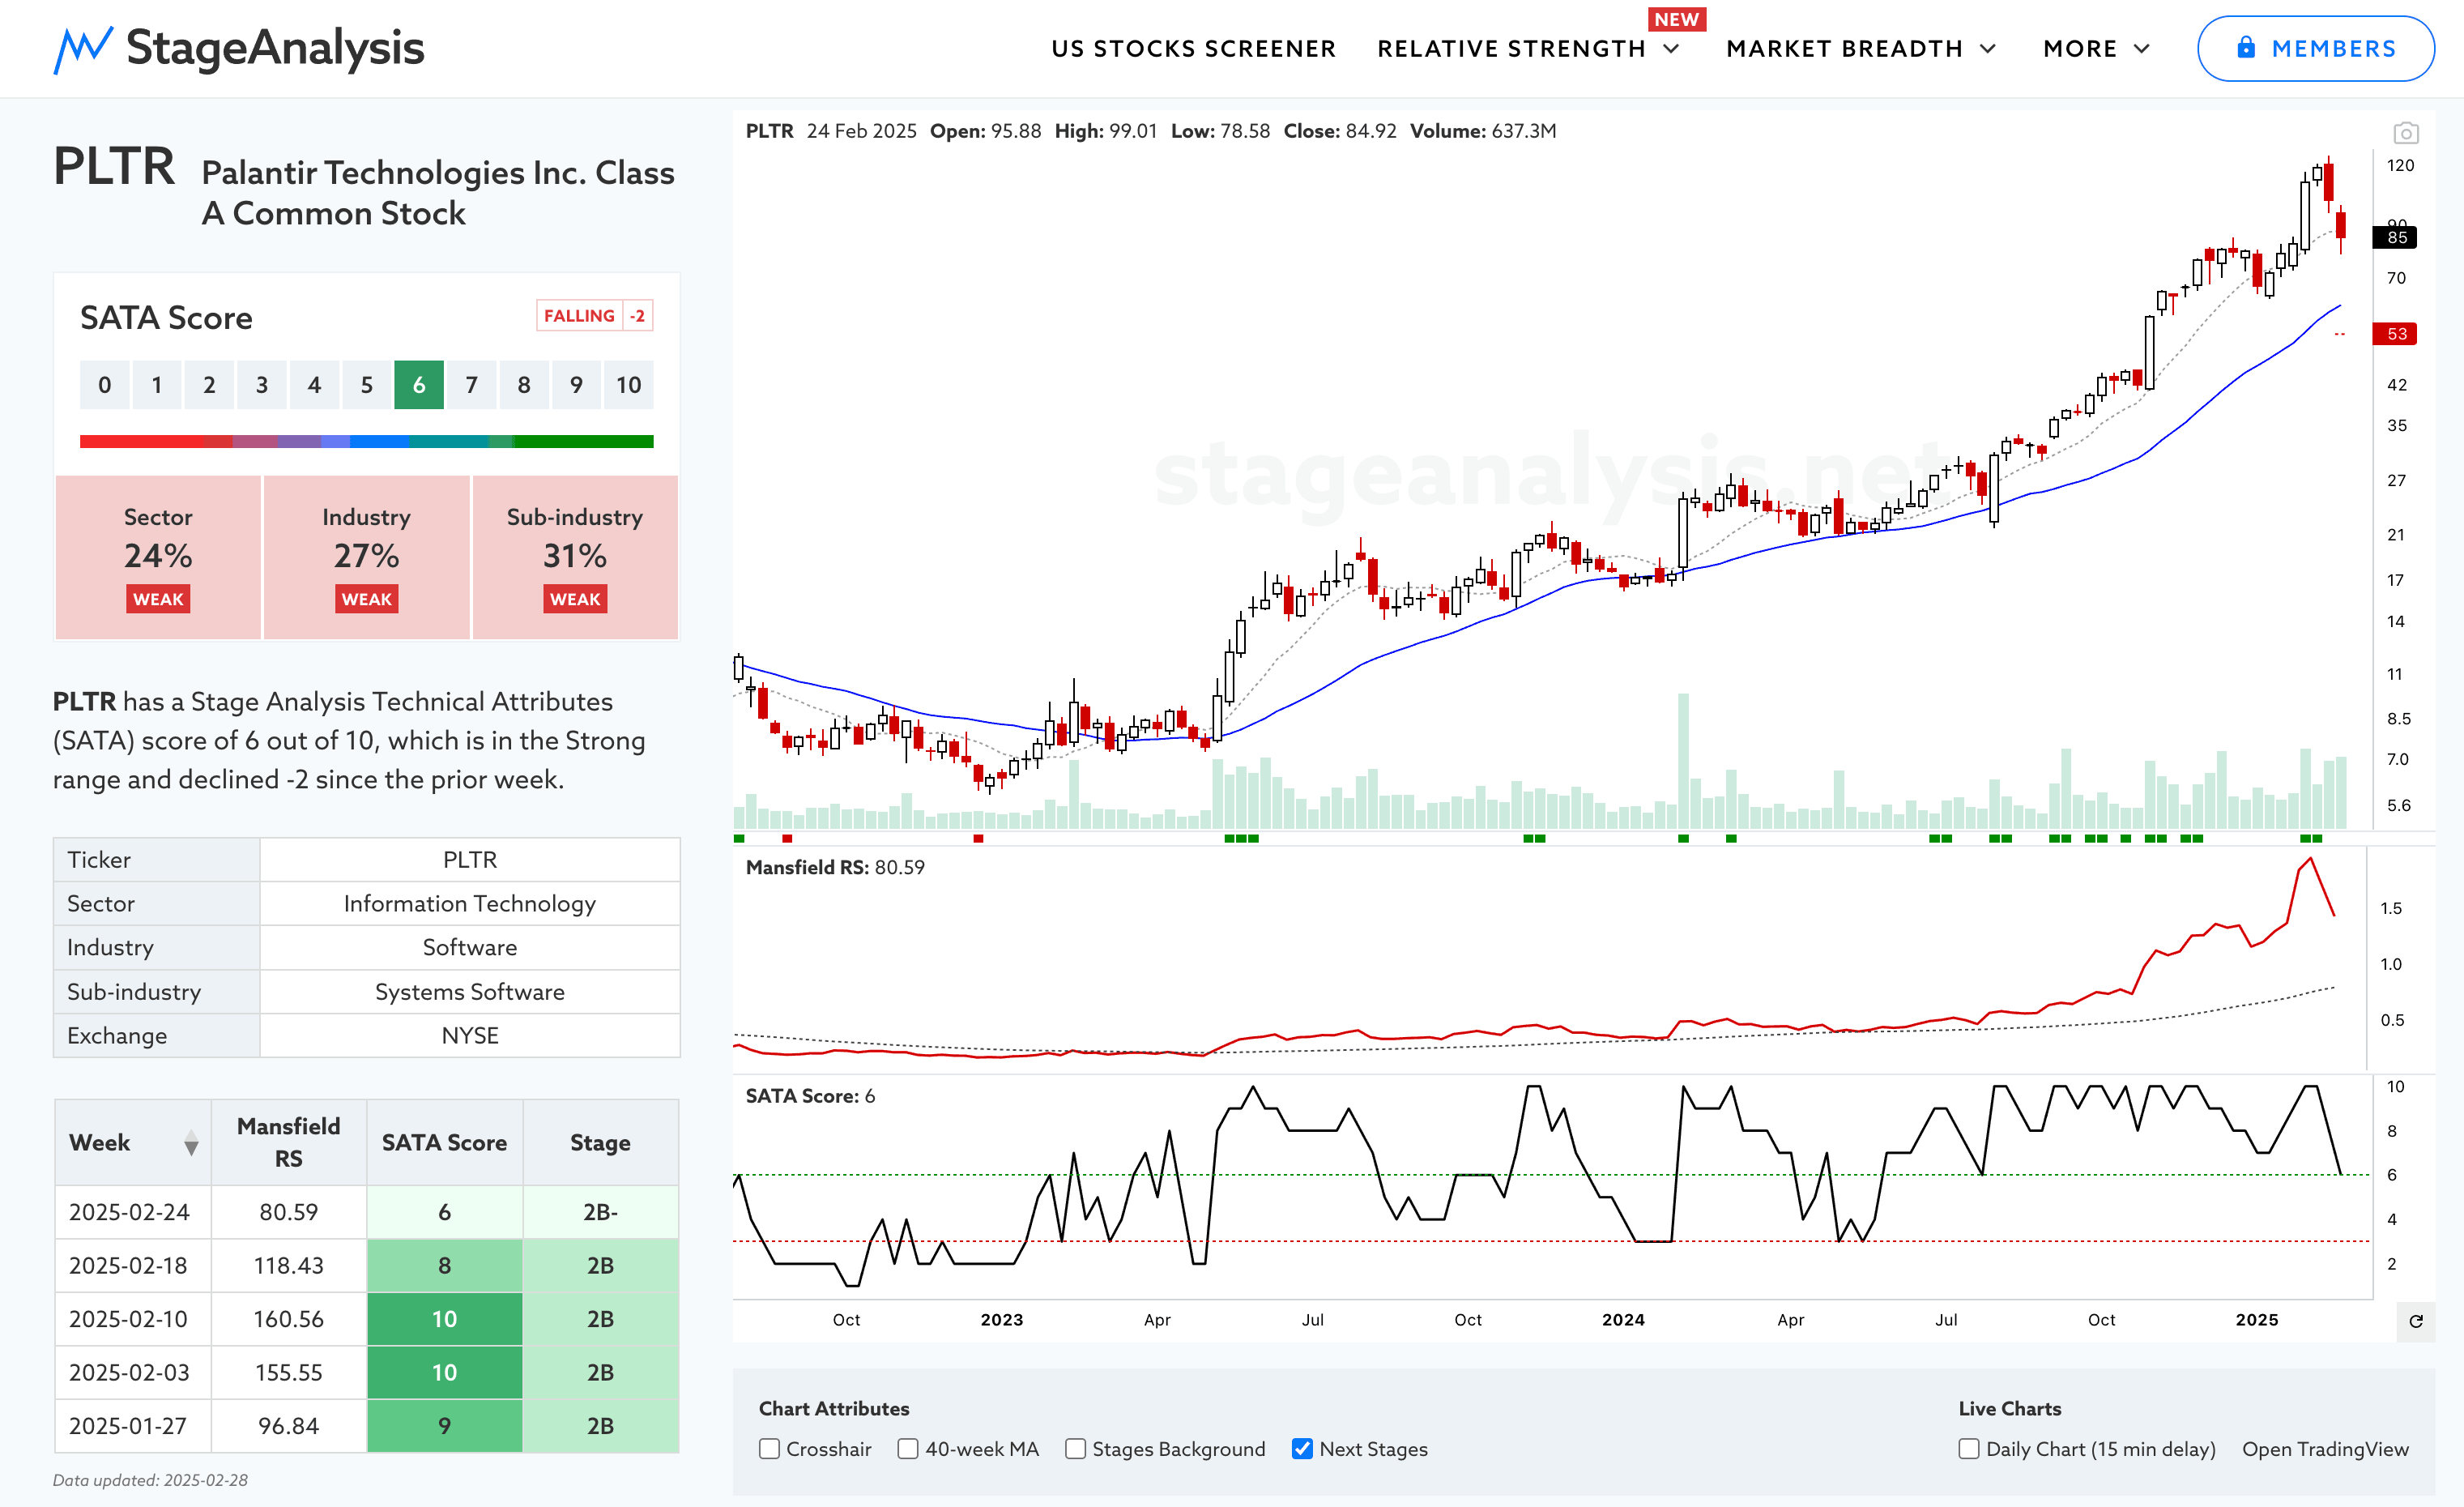Click PLTR ticker value in table
Viewport: 2464px width, 1507px height.
pyautogui.click(x=470, y=860)
